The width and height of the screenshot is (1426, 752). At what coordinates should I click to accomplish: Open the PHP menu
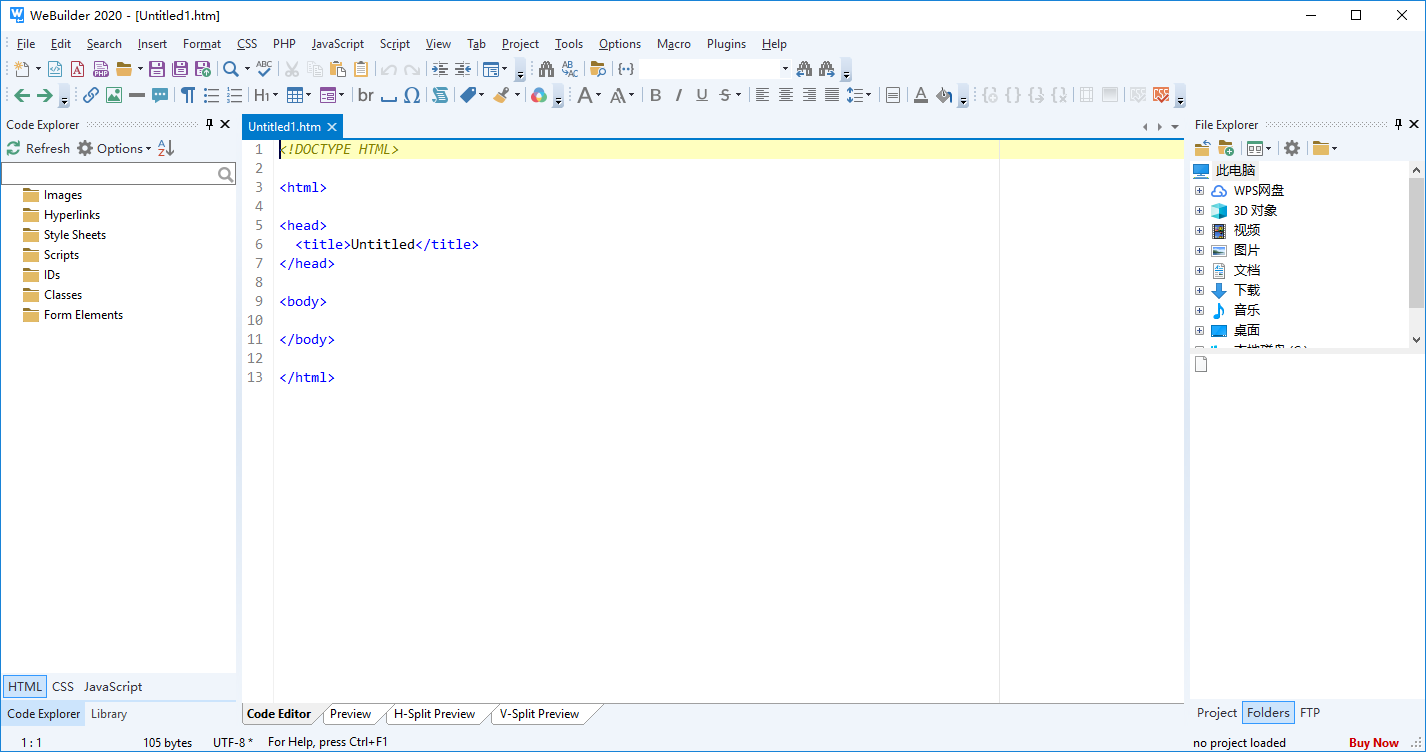point(284,44)
